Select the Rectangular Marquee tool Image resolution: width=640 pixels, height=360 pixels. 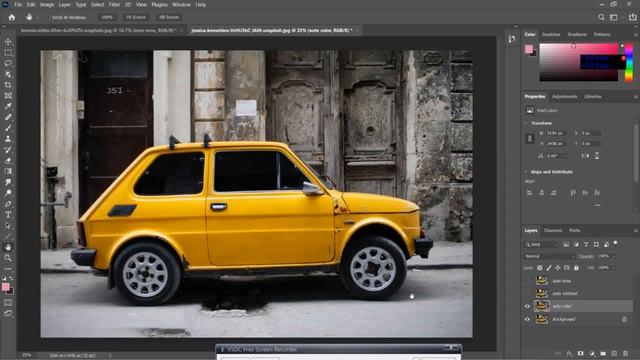click(x=8, y=53)
